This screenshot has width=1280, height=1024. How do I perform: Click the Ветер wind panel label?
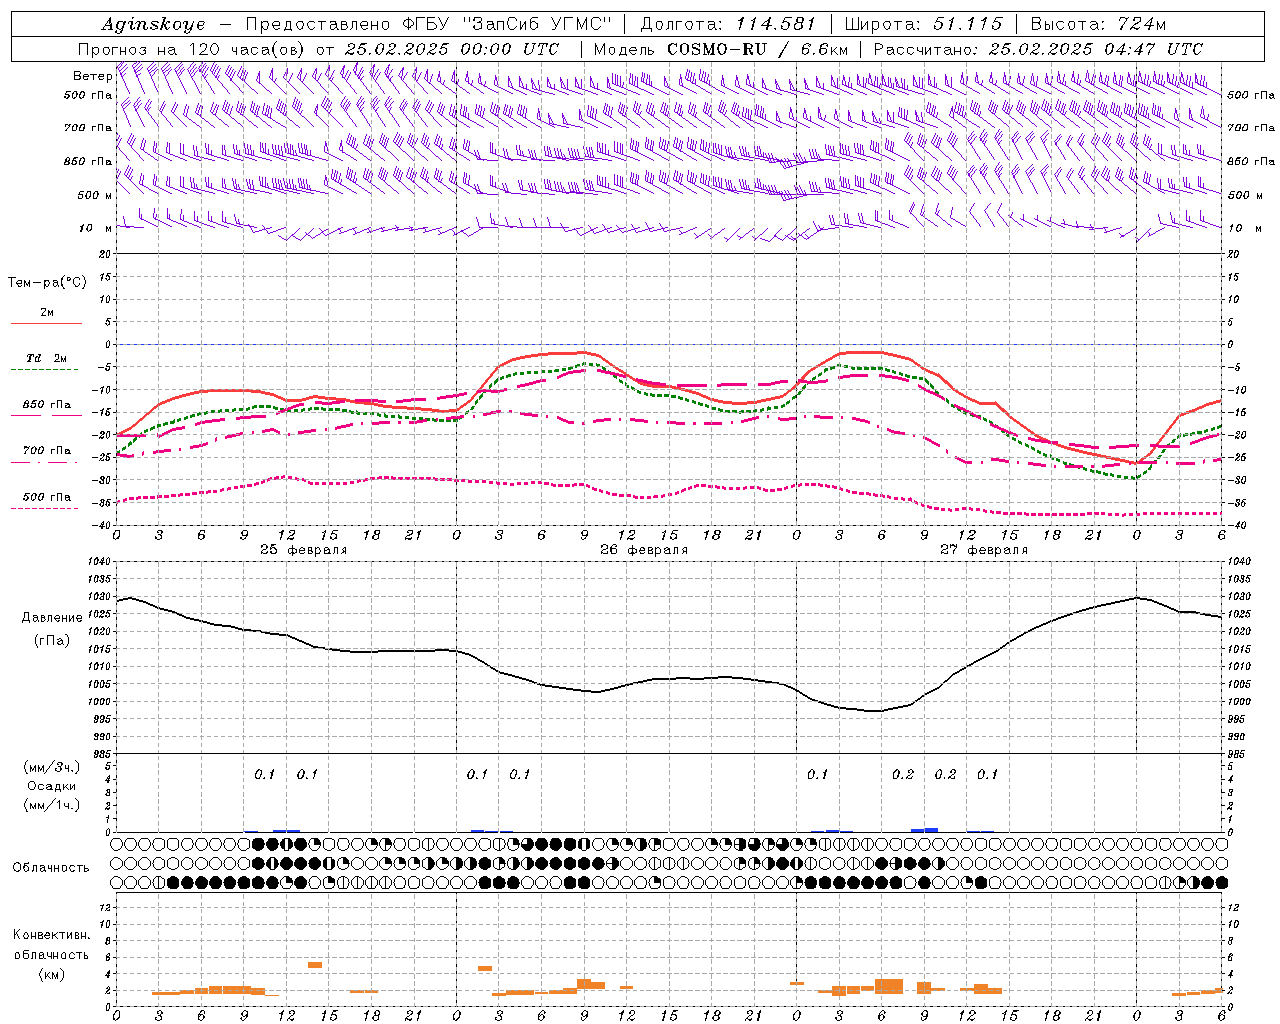click(x=92, y=76)
